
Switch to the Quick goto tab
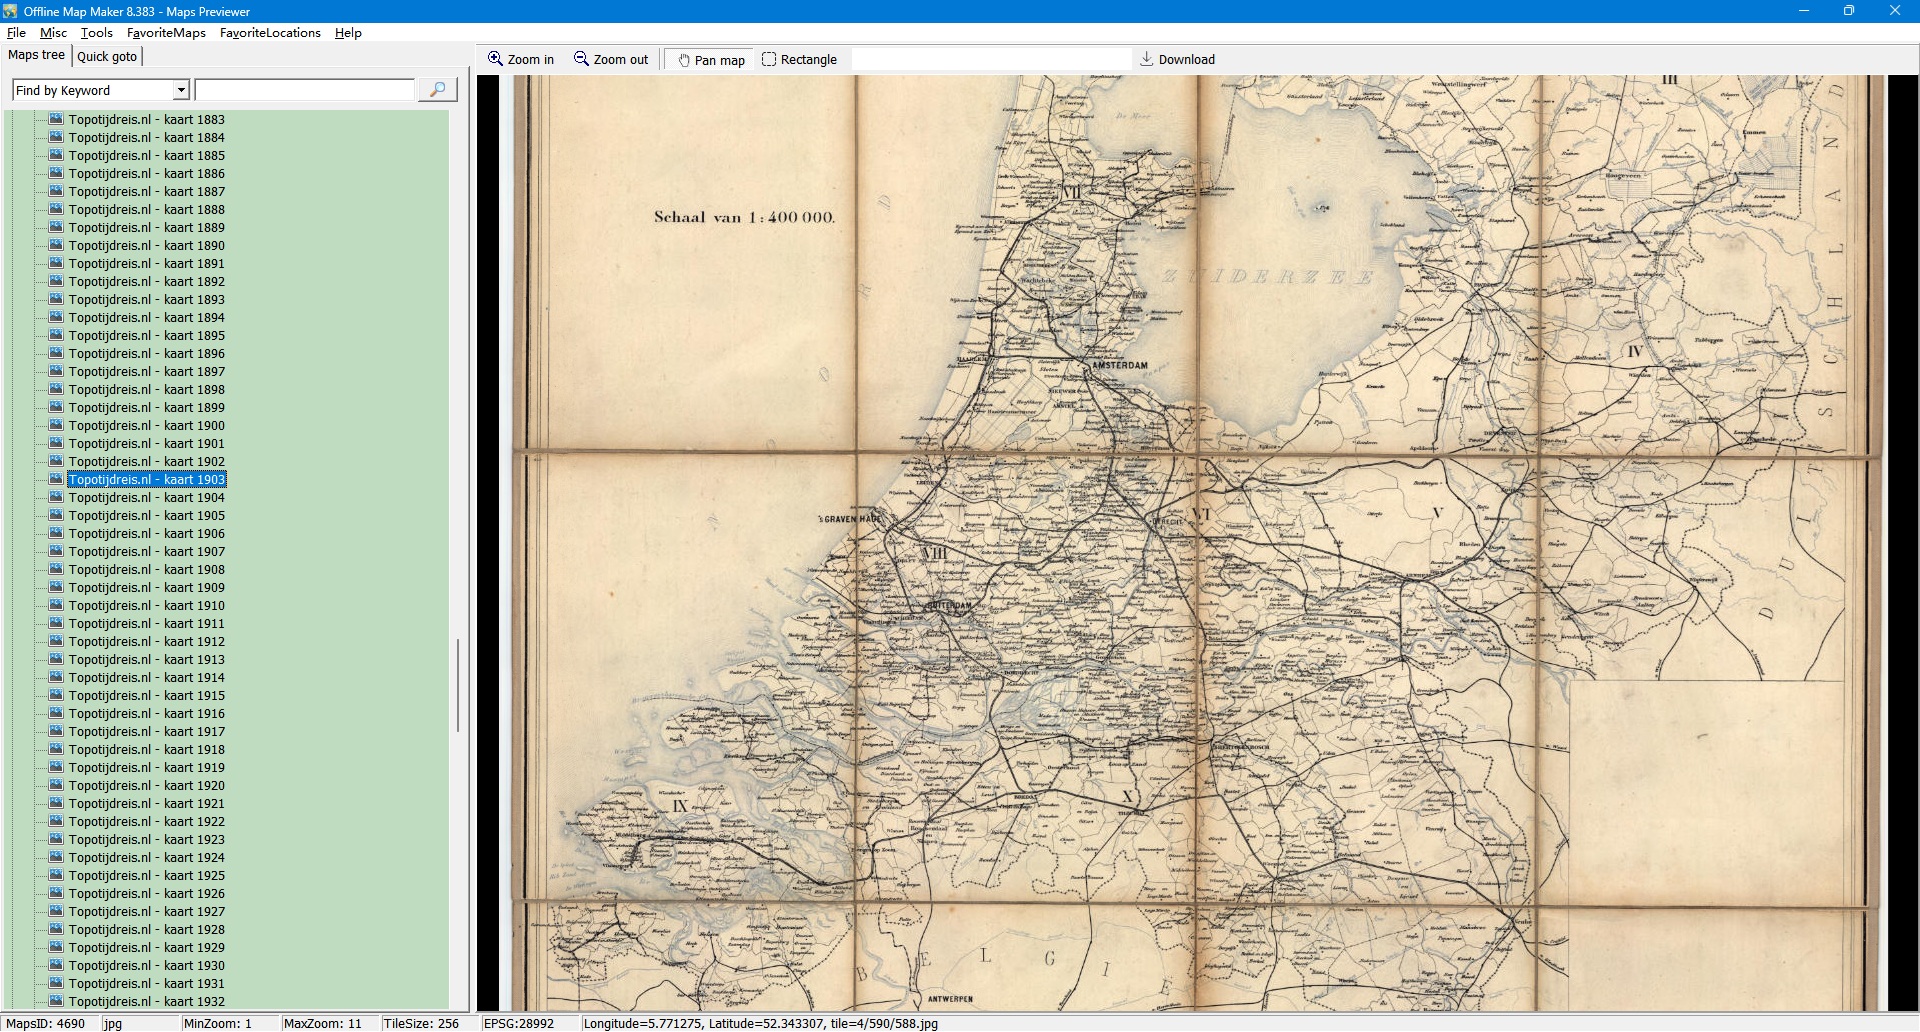coord(107,56)
